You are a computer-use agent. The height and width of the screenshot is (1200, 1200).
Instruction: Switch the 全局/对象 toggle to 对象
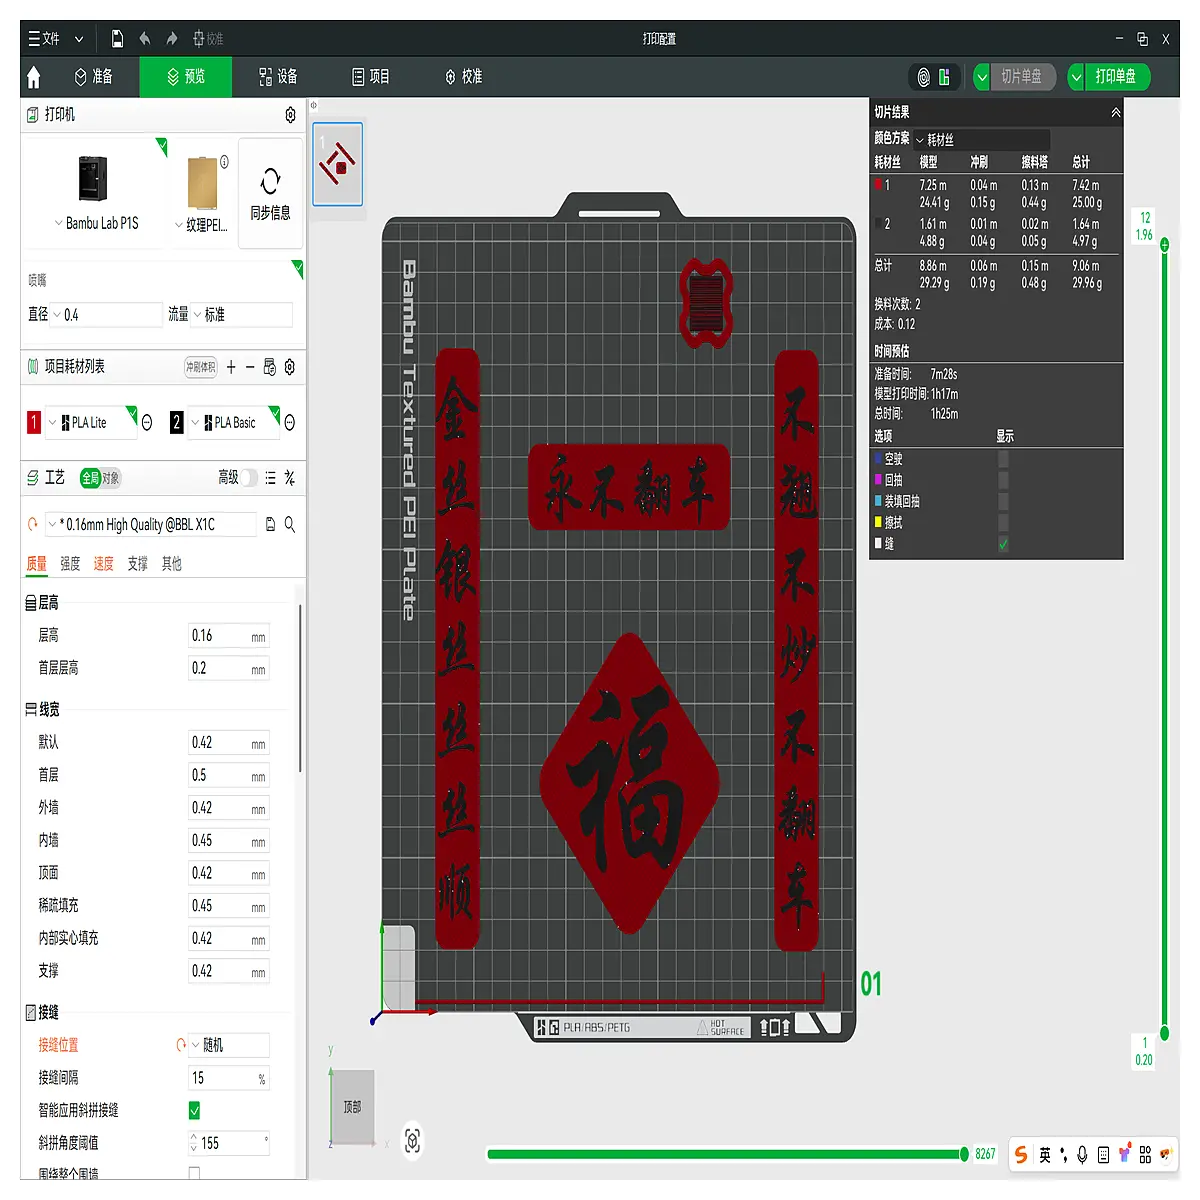pos(110,478)
